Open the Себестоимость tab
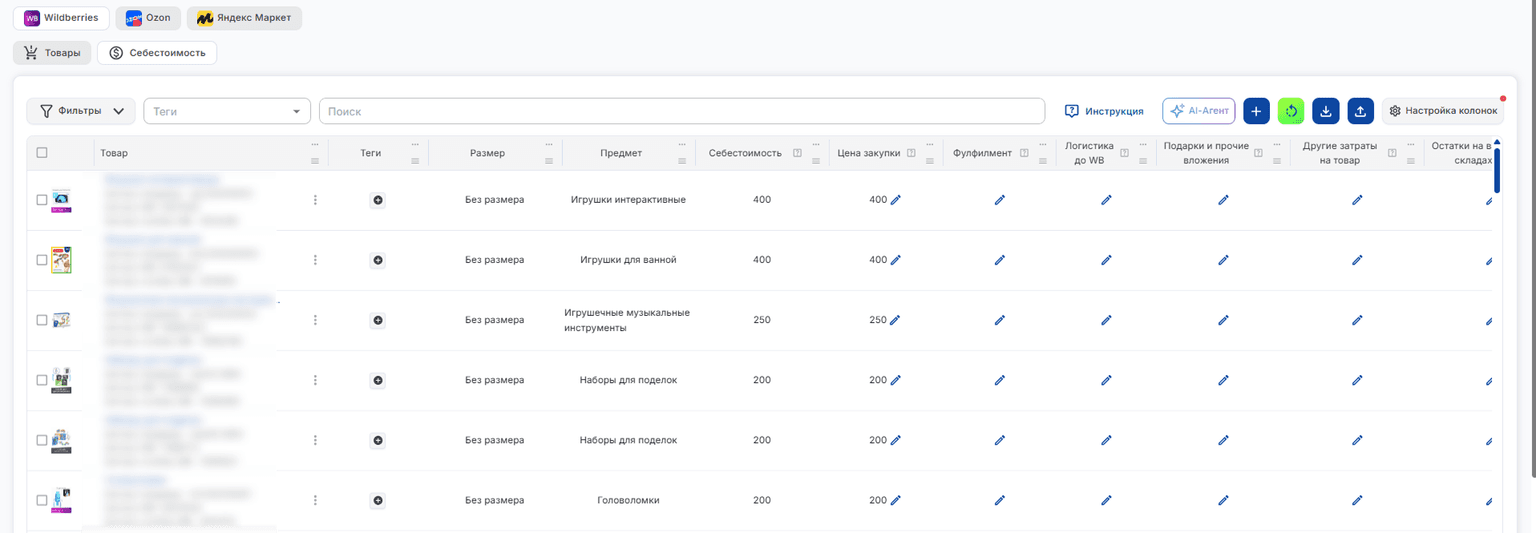The image size is (1536, 533). [157, 53]
